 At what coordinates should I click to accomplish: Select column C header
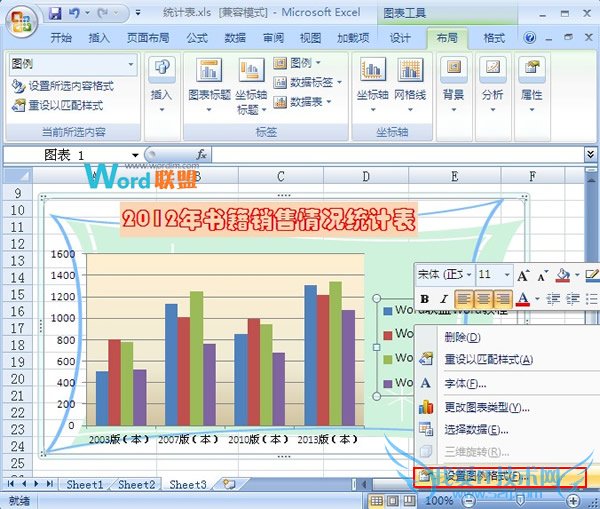(x=280, y=176)
